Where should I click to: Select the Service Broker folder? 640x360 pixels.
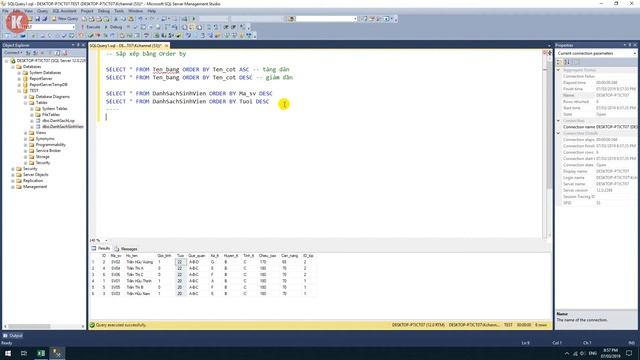click(x=48, y=151)
